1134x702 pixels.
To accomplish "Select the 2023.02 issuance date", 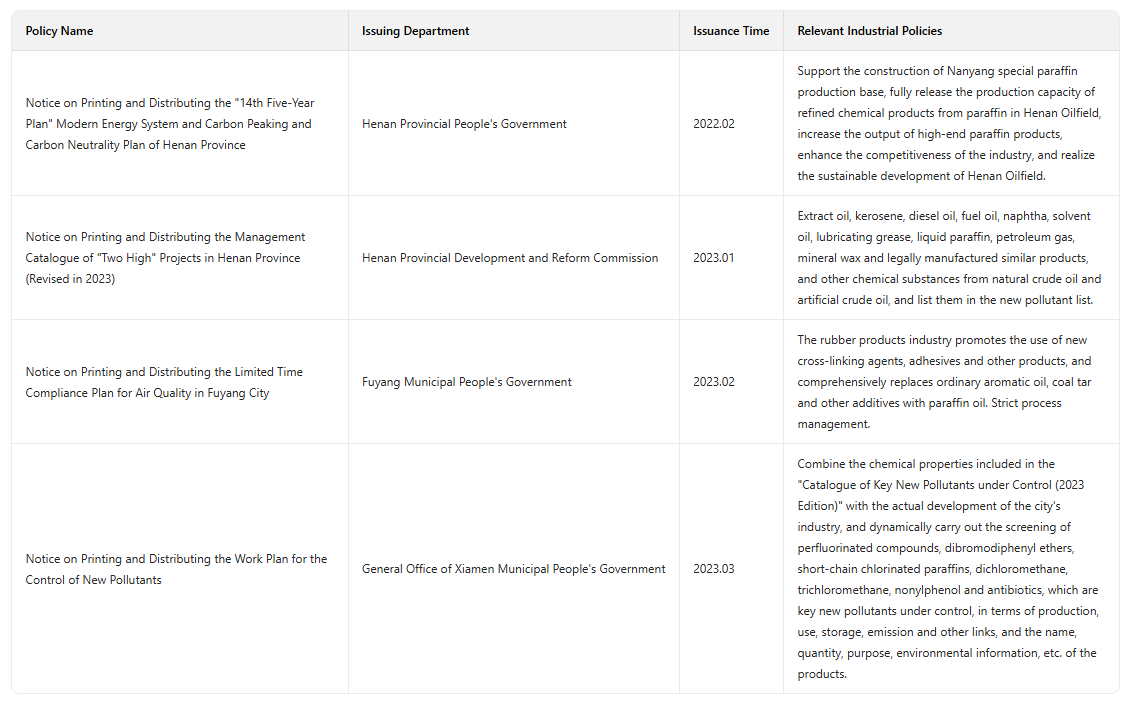I will coord(713,382).
